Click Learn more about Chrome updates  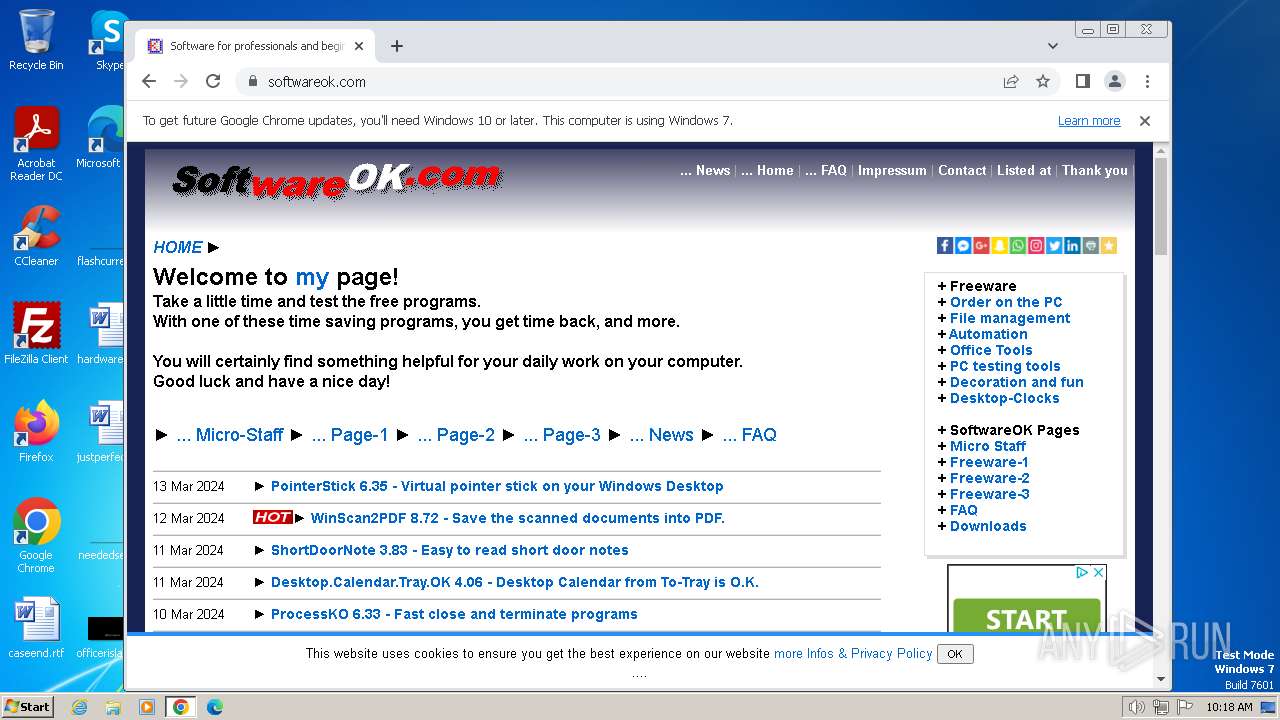1089,120
